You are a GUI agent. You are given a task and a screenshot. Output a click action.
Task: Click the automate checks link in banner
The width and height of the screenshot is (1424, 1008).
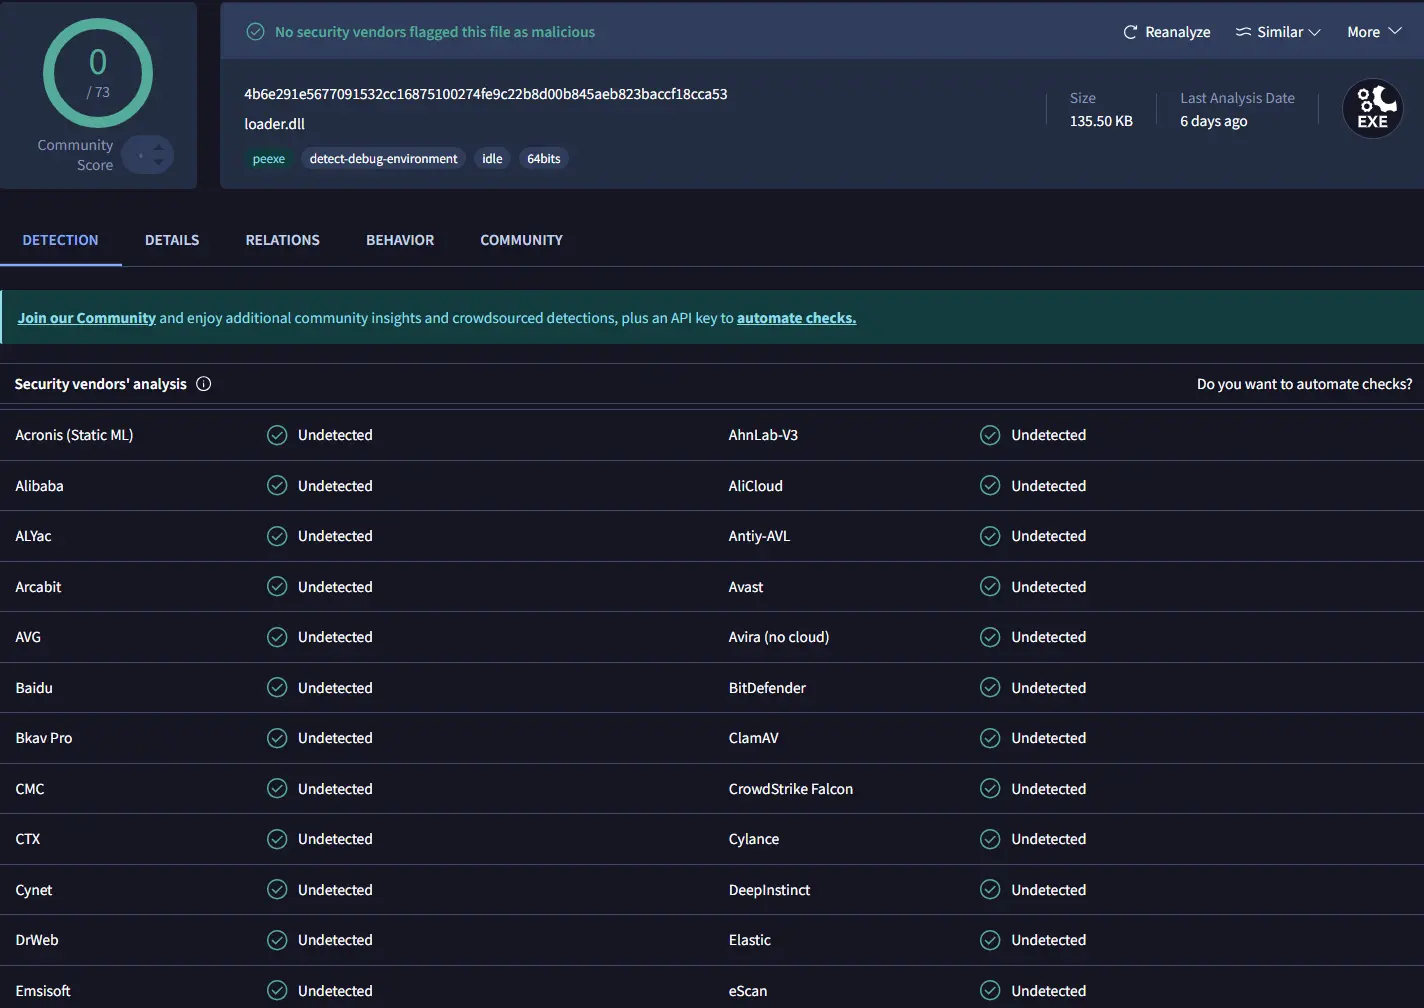click(796, 318)
